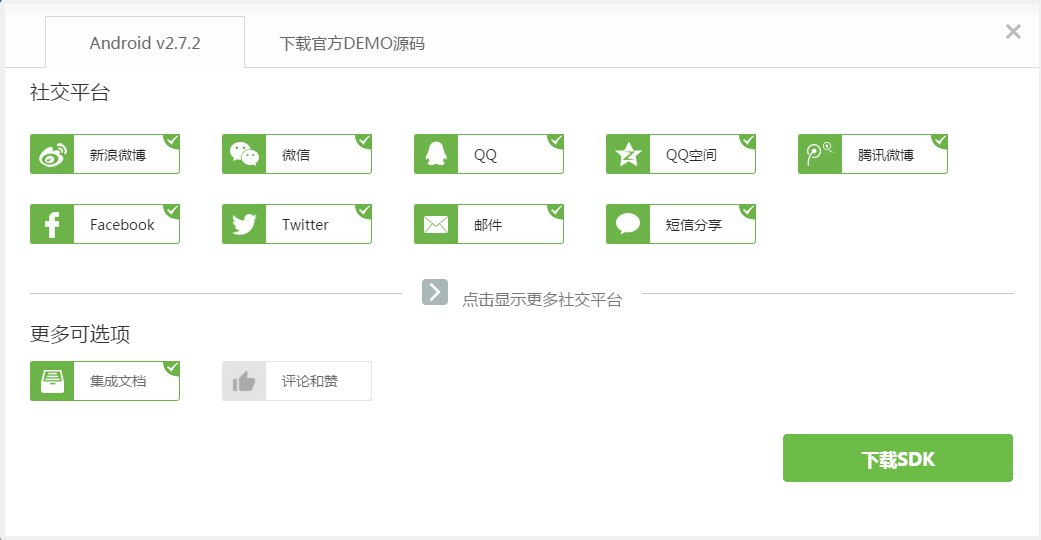Toggle the Facebook platform label
Screen dimensions: 1041x540
pyautogui.click(x=122, y=225)
